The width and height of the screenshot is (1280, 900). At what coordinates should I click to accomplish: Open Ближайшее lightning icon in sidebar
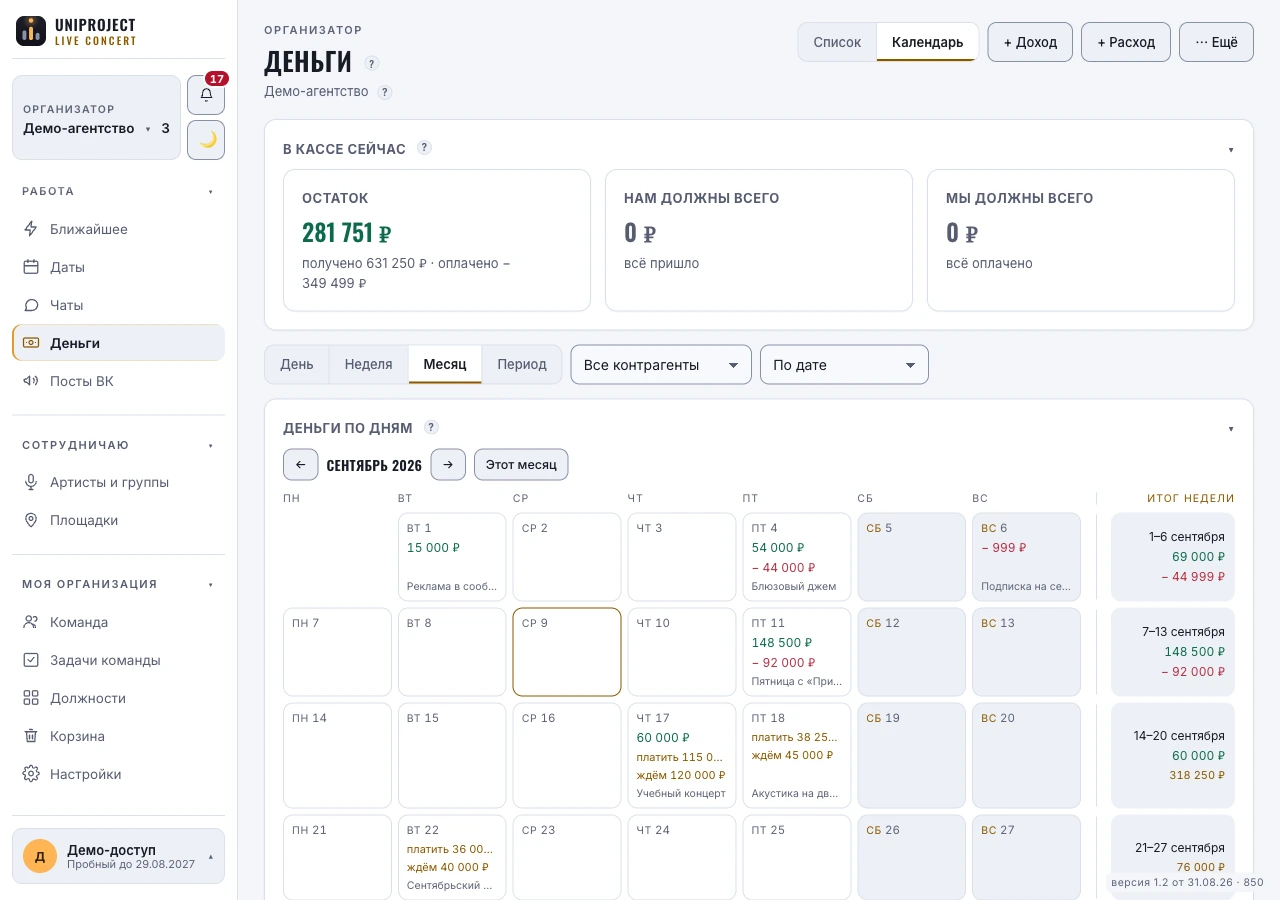click(31, 229)
